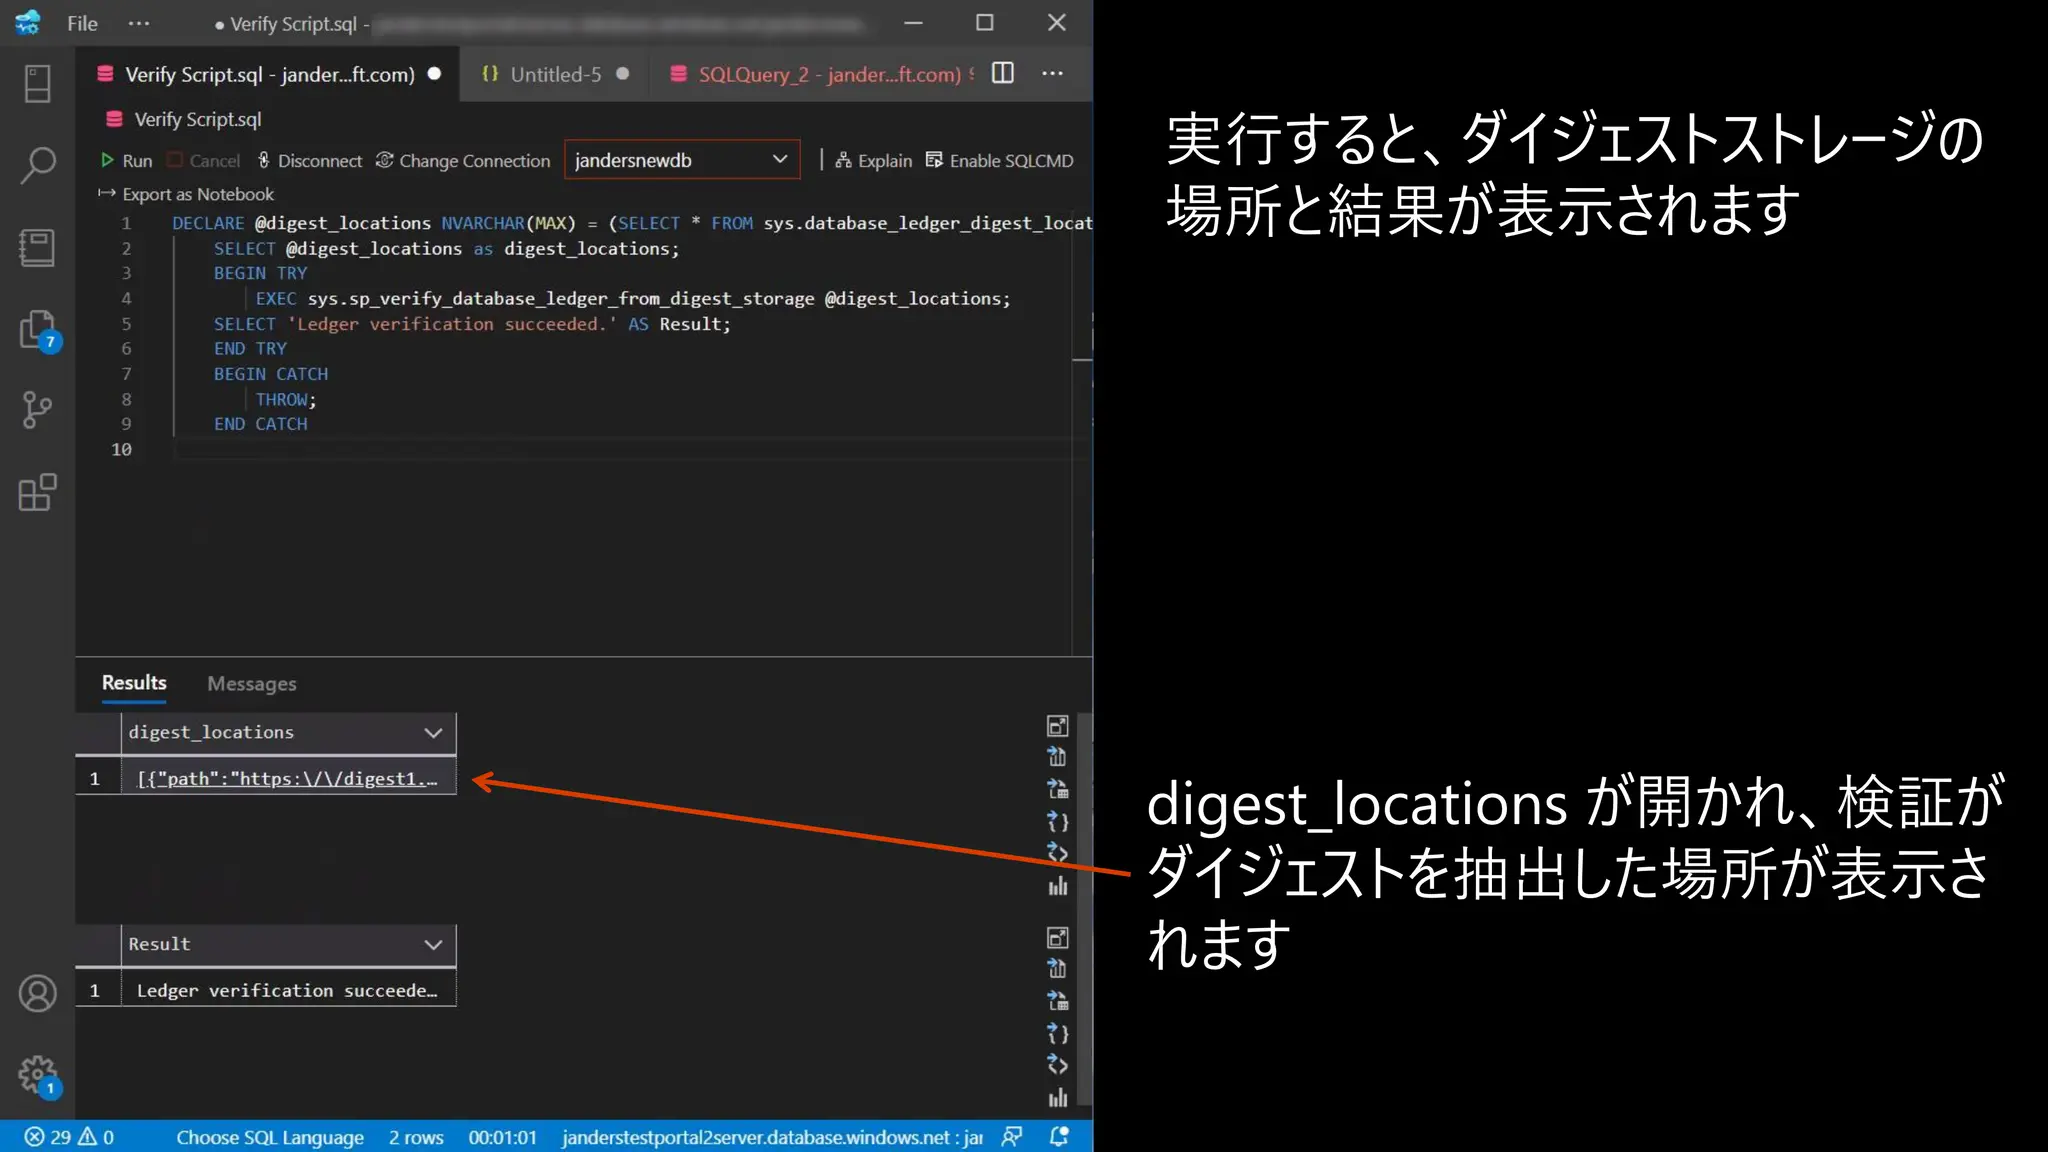Enable SQLCMD mode
This screenshot has height=1152, width=2048.
pyautogui.click(x=999, y=161)
